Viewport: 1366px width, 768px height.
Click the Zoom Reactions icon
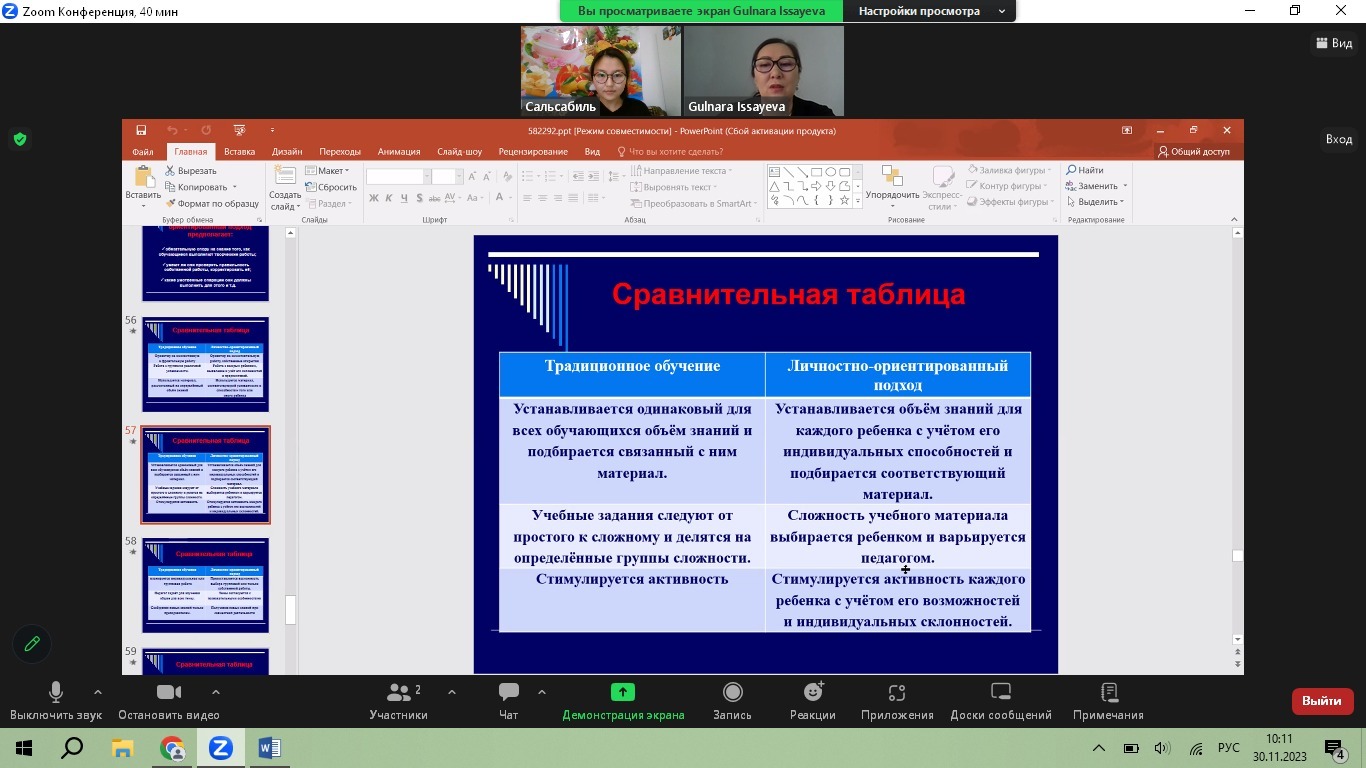click(x=812, y=693)
